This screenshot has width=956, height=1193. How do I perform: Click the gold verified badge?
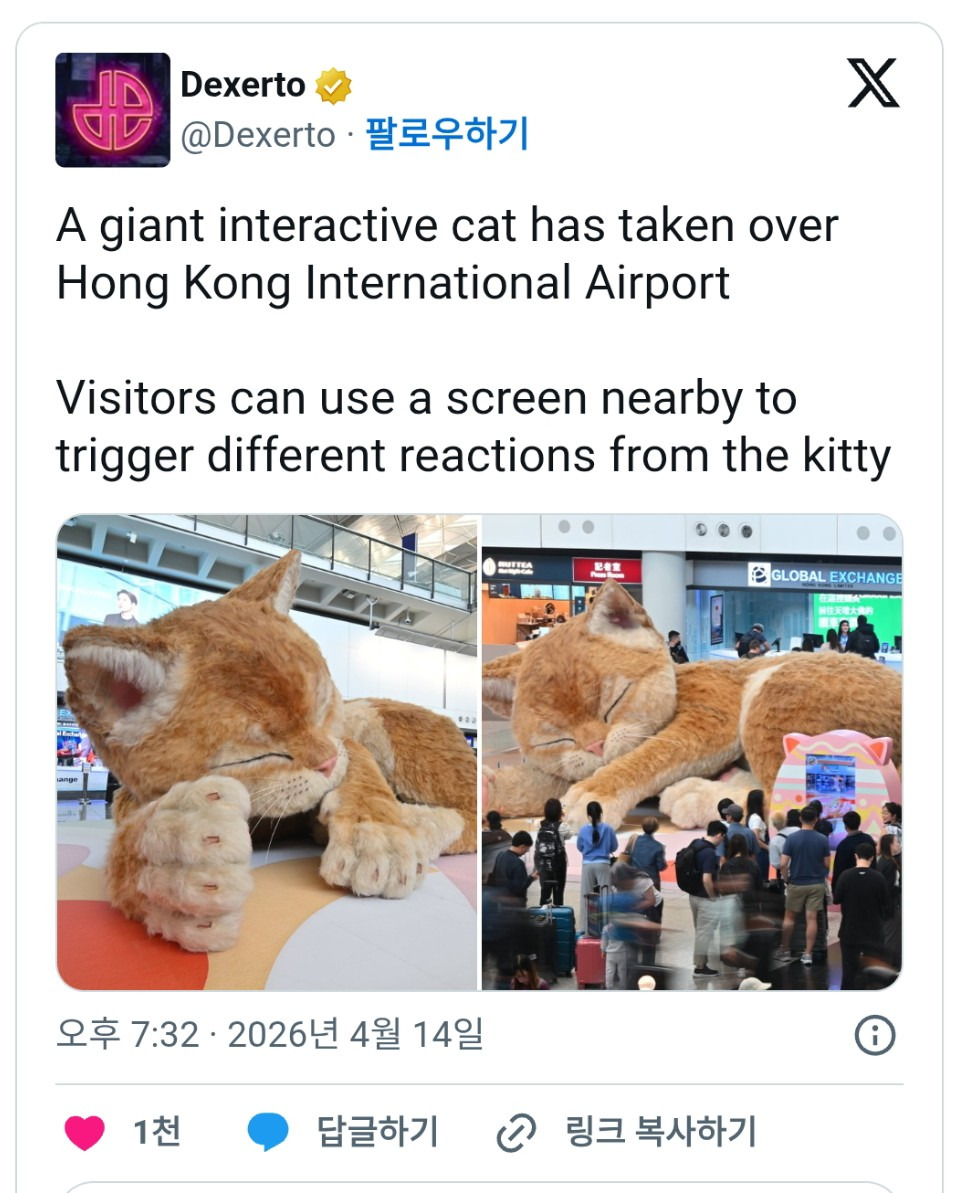333,85
